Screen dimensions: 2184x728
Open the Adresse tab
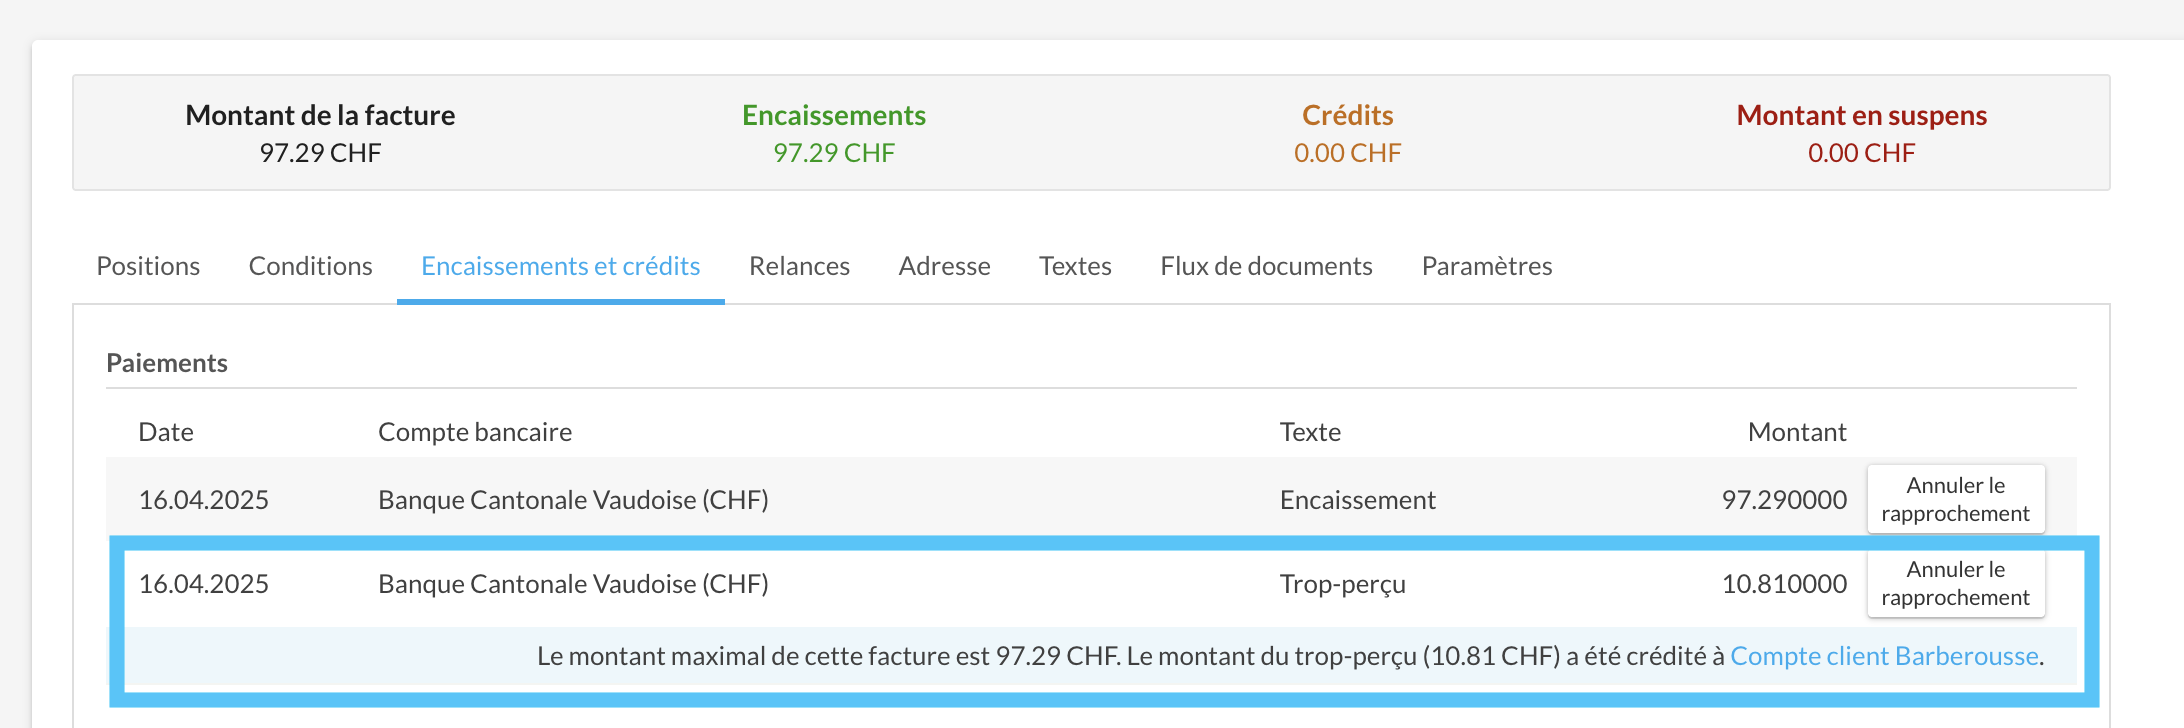tap(944, 266)
